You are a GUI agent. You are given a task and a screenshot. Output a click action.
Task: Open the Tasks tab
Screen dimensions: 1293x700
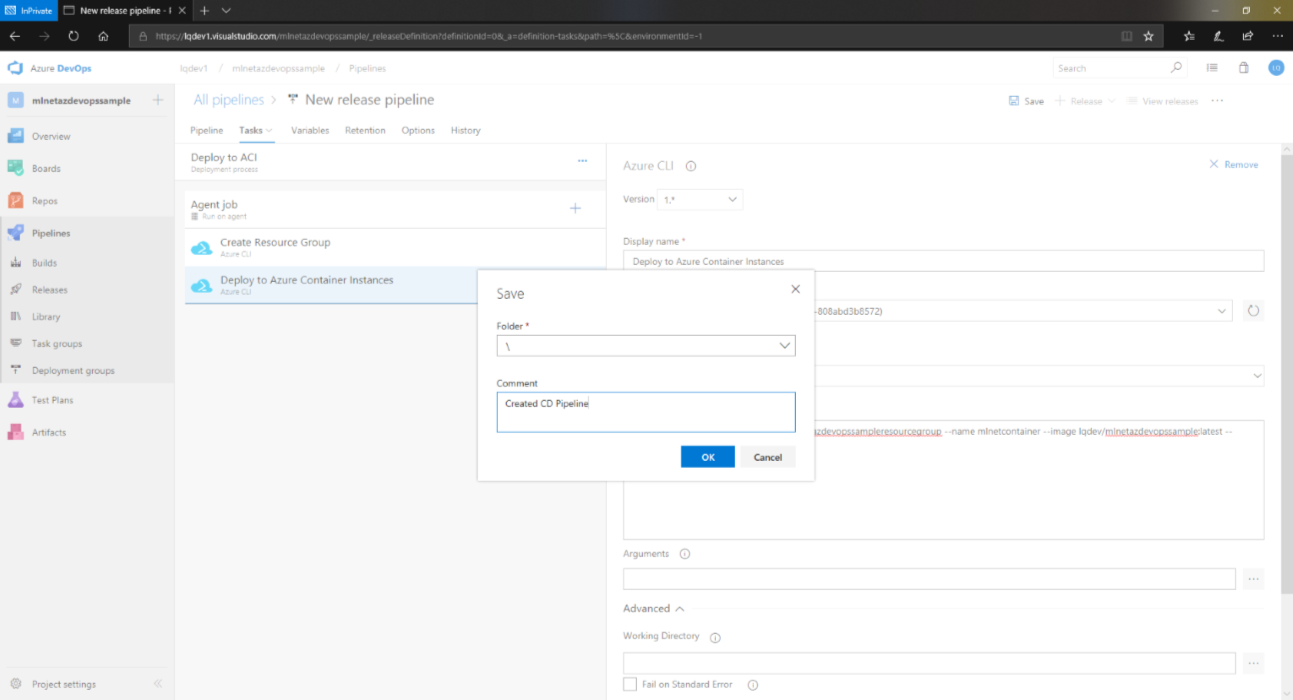(255, 130)
